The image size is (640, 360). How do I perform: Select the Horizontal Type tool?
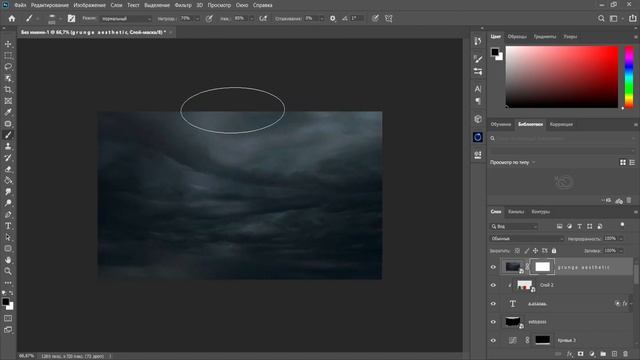pos(8,226)
